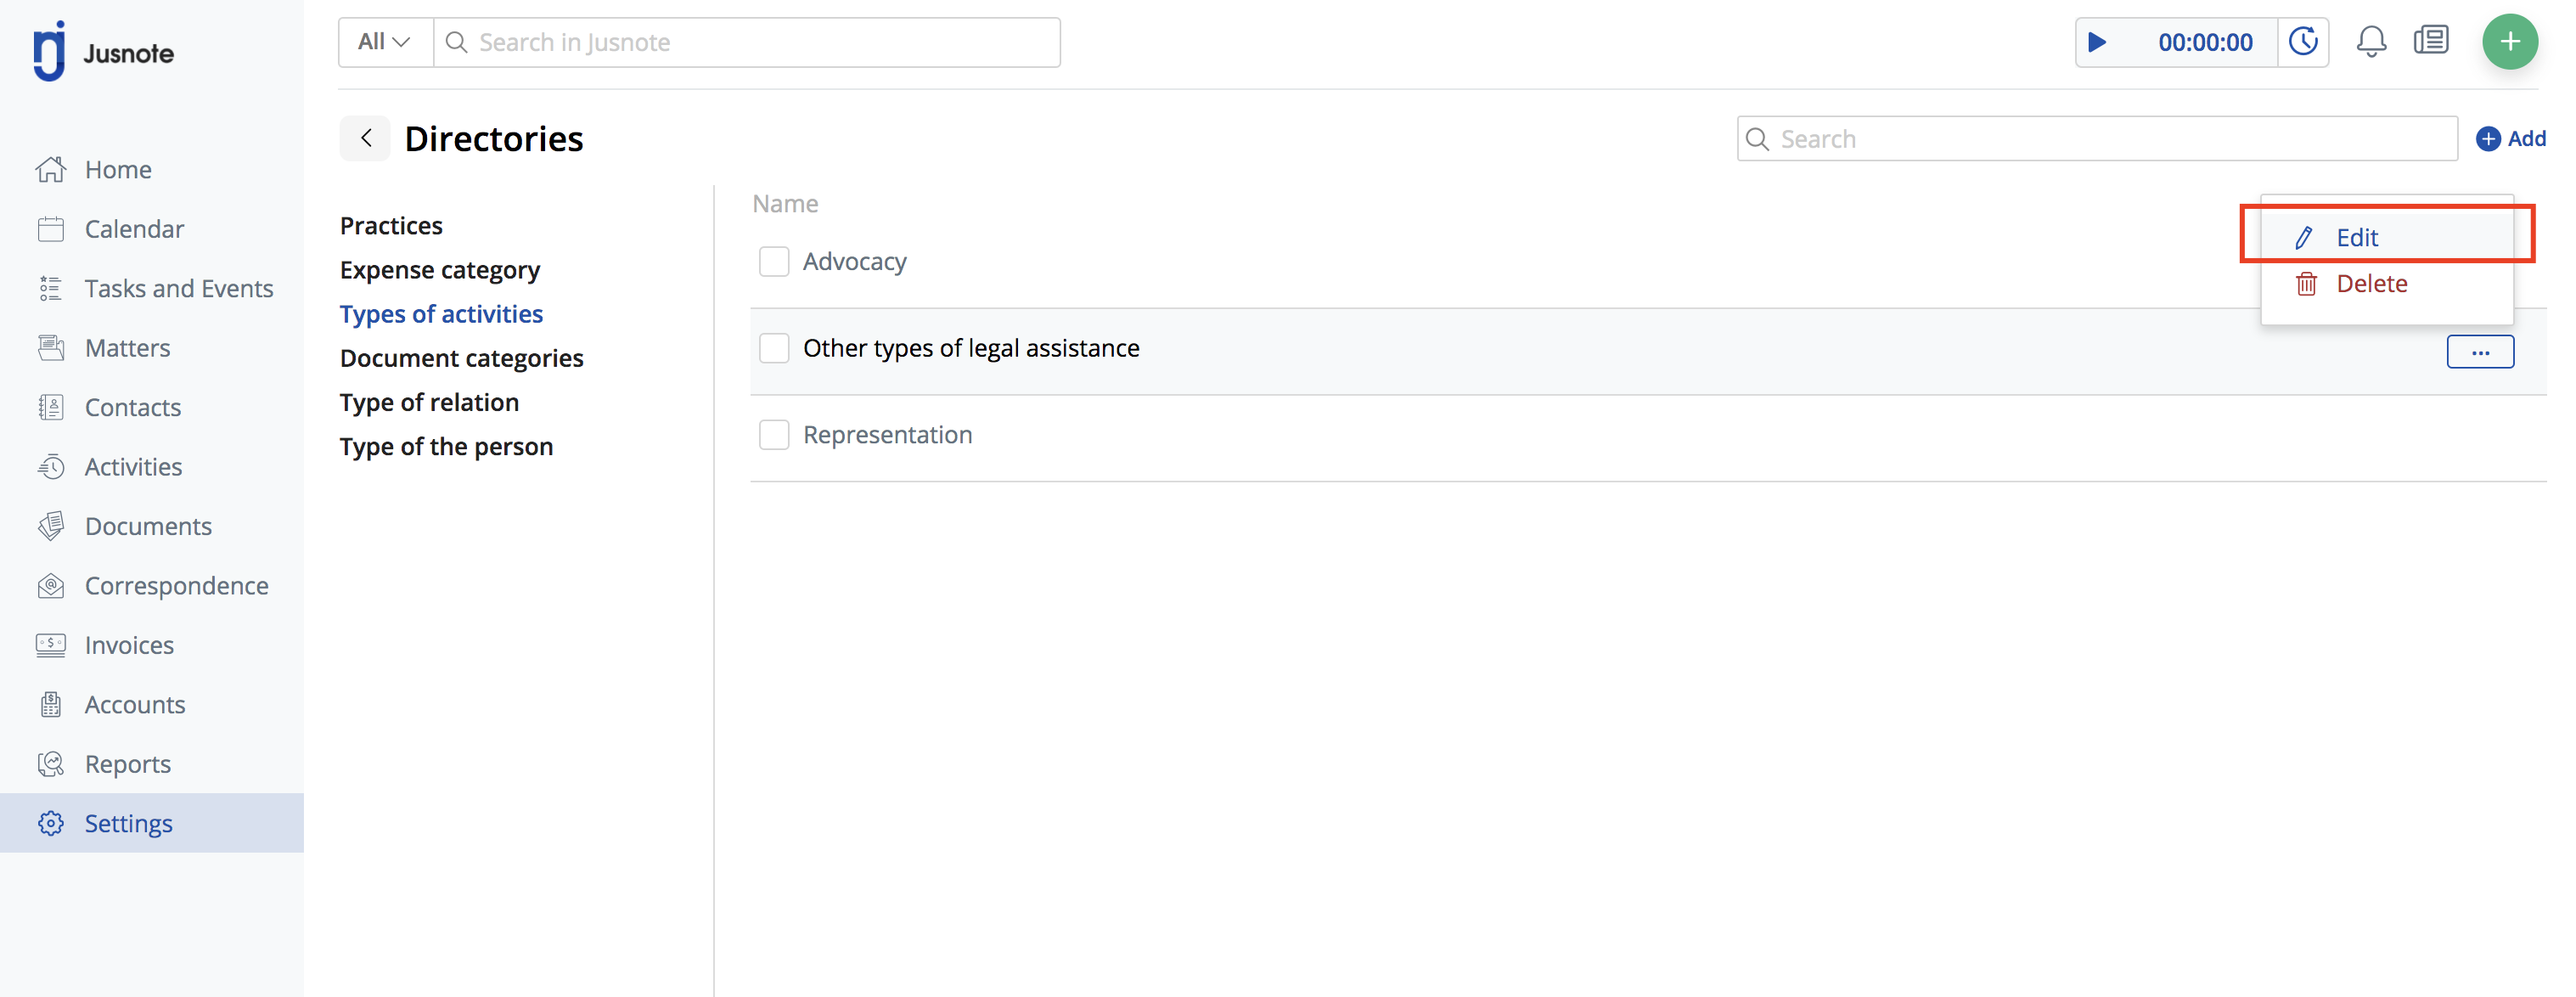Viewport: 2576px width, 997px height.
Task: Go to Home in the sidebar
Action: 152,170
